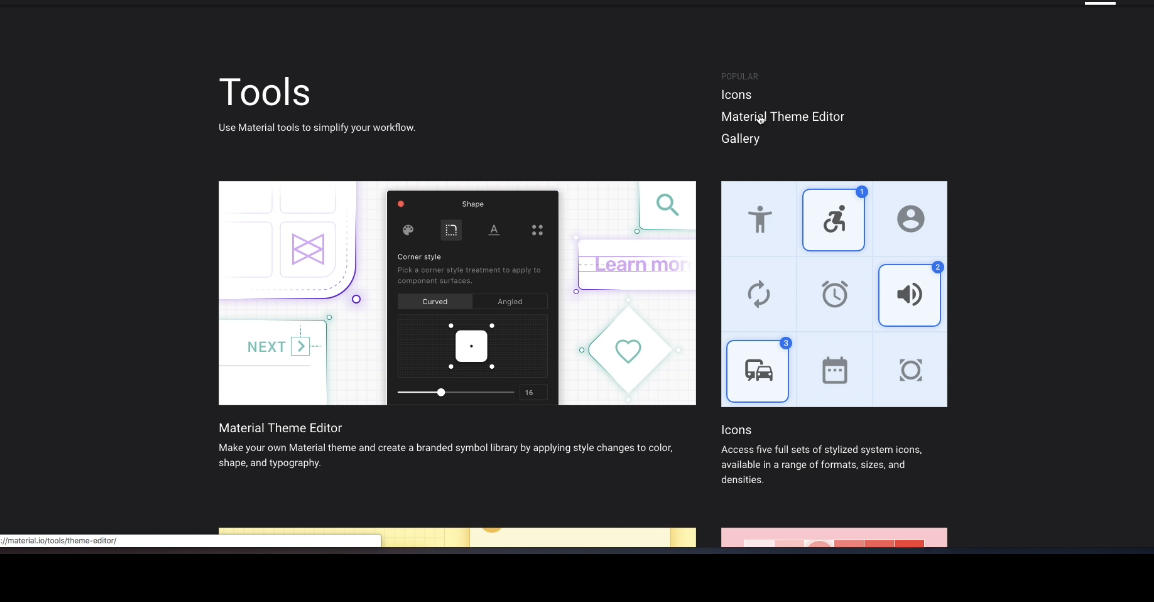Select the calendar icon
This screenshot has width=1154, height=602.
(835, 370)
